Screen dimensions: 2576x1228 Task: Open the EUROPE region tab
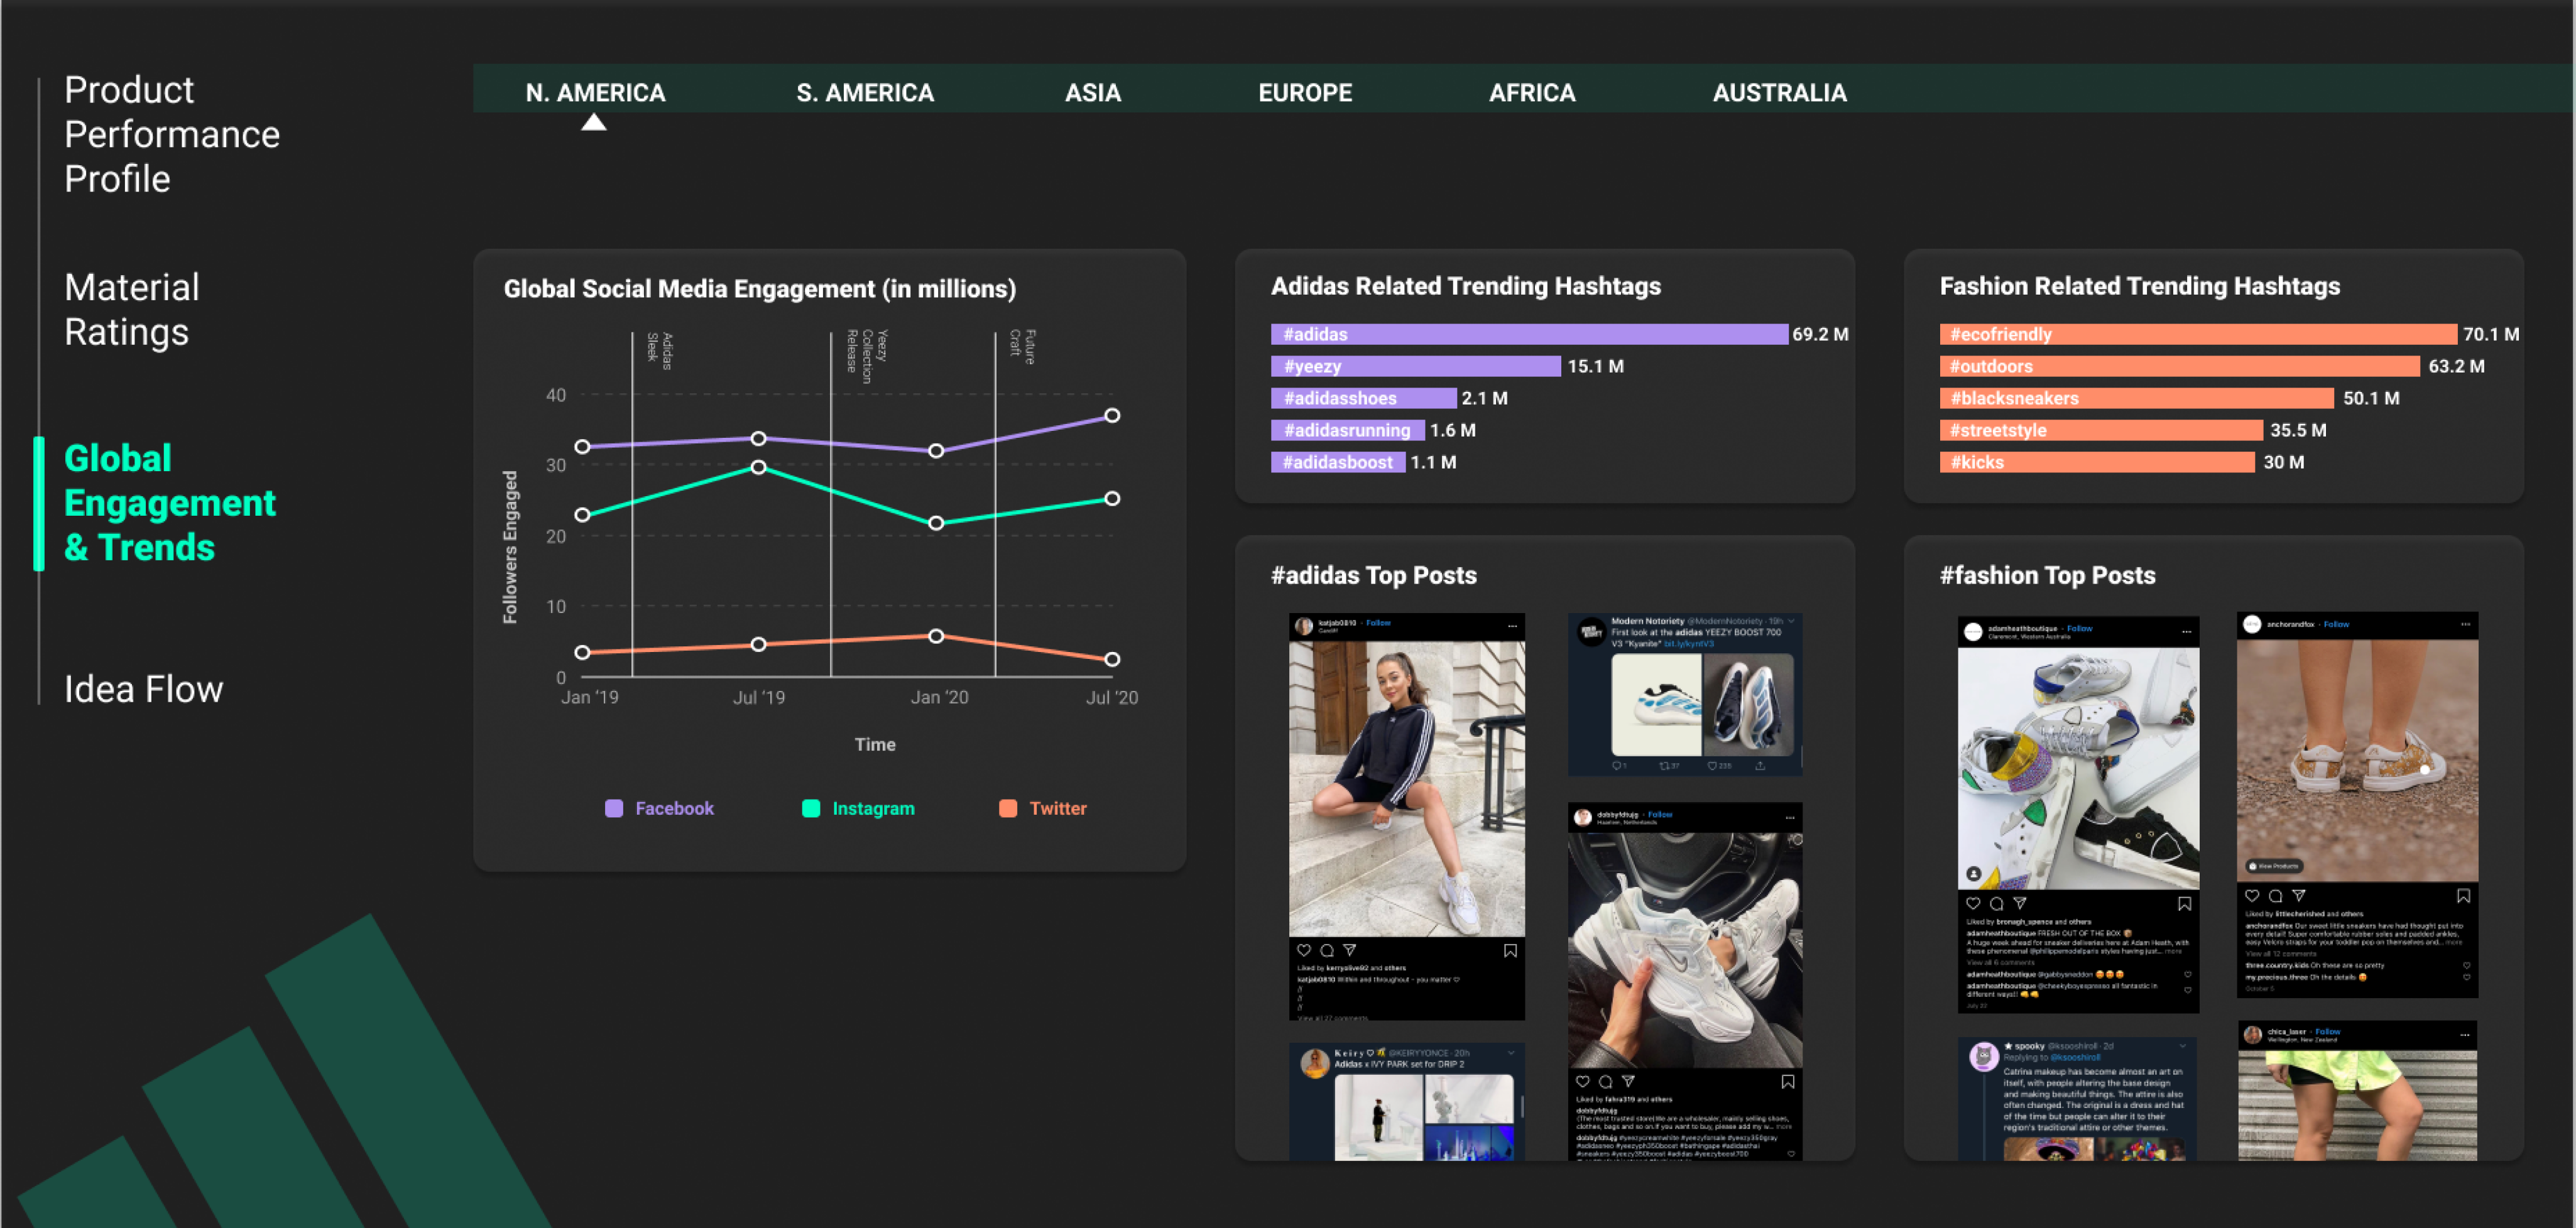[1305, 92]
